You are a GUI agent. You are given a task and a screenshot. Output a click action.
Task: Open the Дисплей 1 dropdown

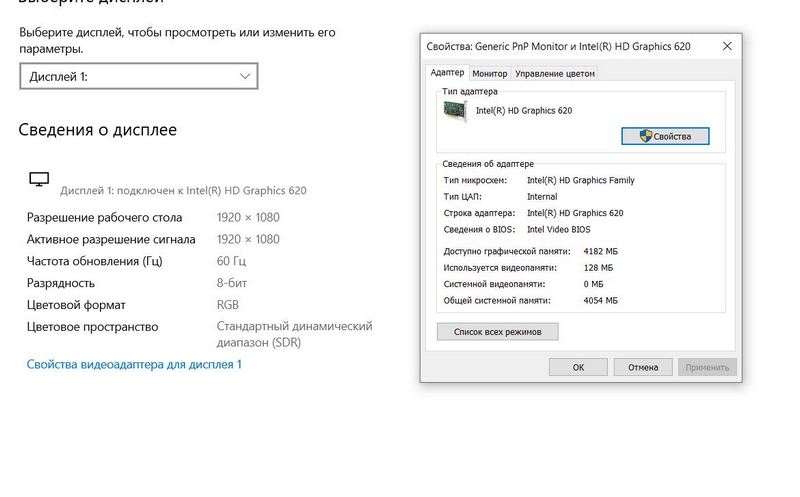(139, 76)
